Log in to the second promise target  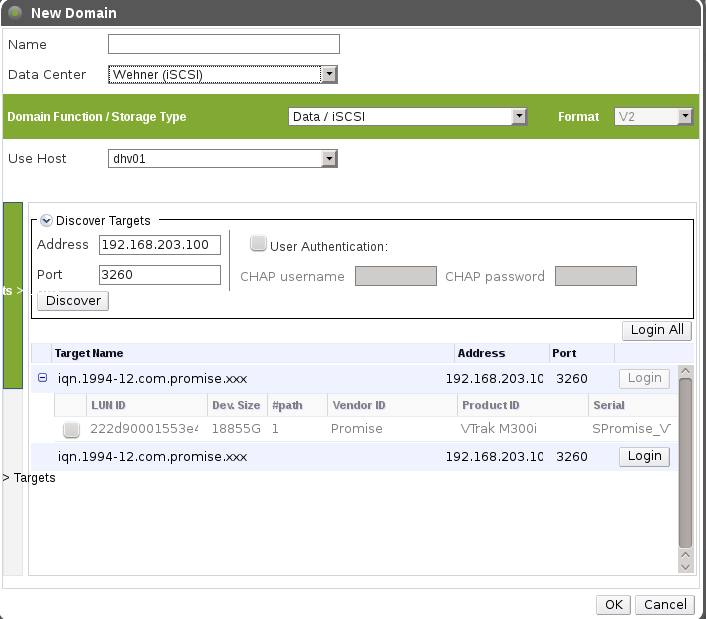[644, 456]
